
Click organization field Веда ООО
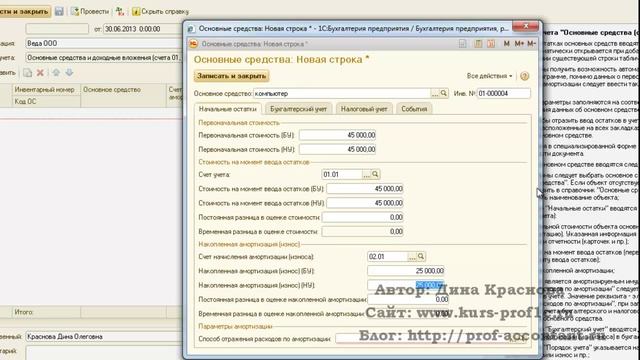coord(104,43)
